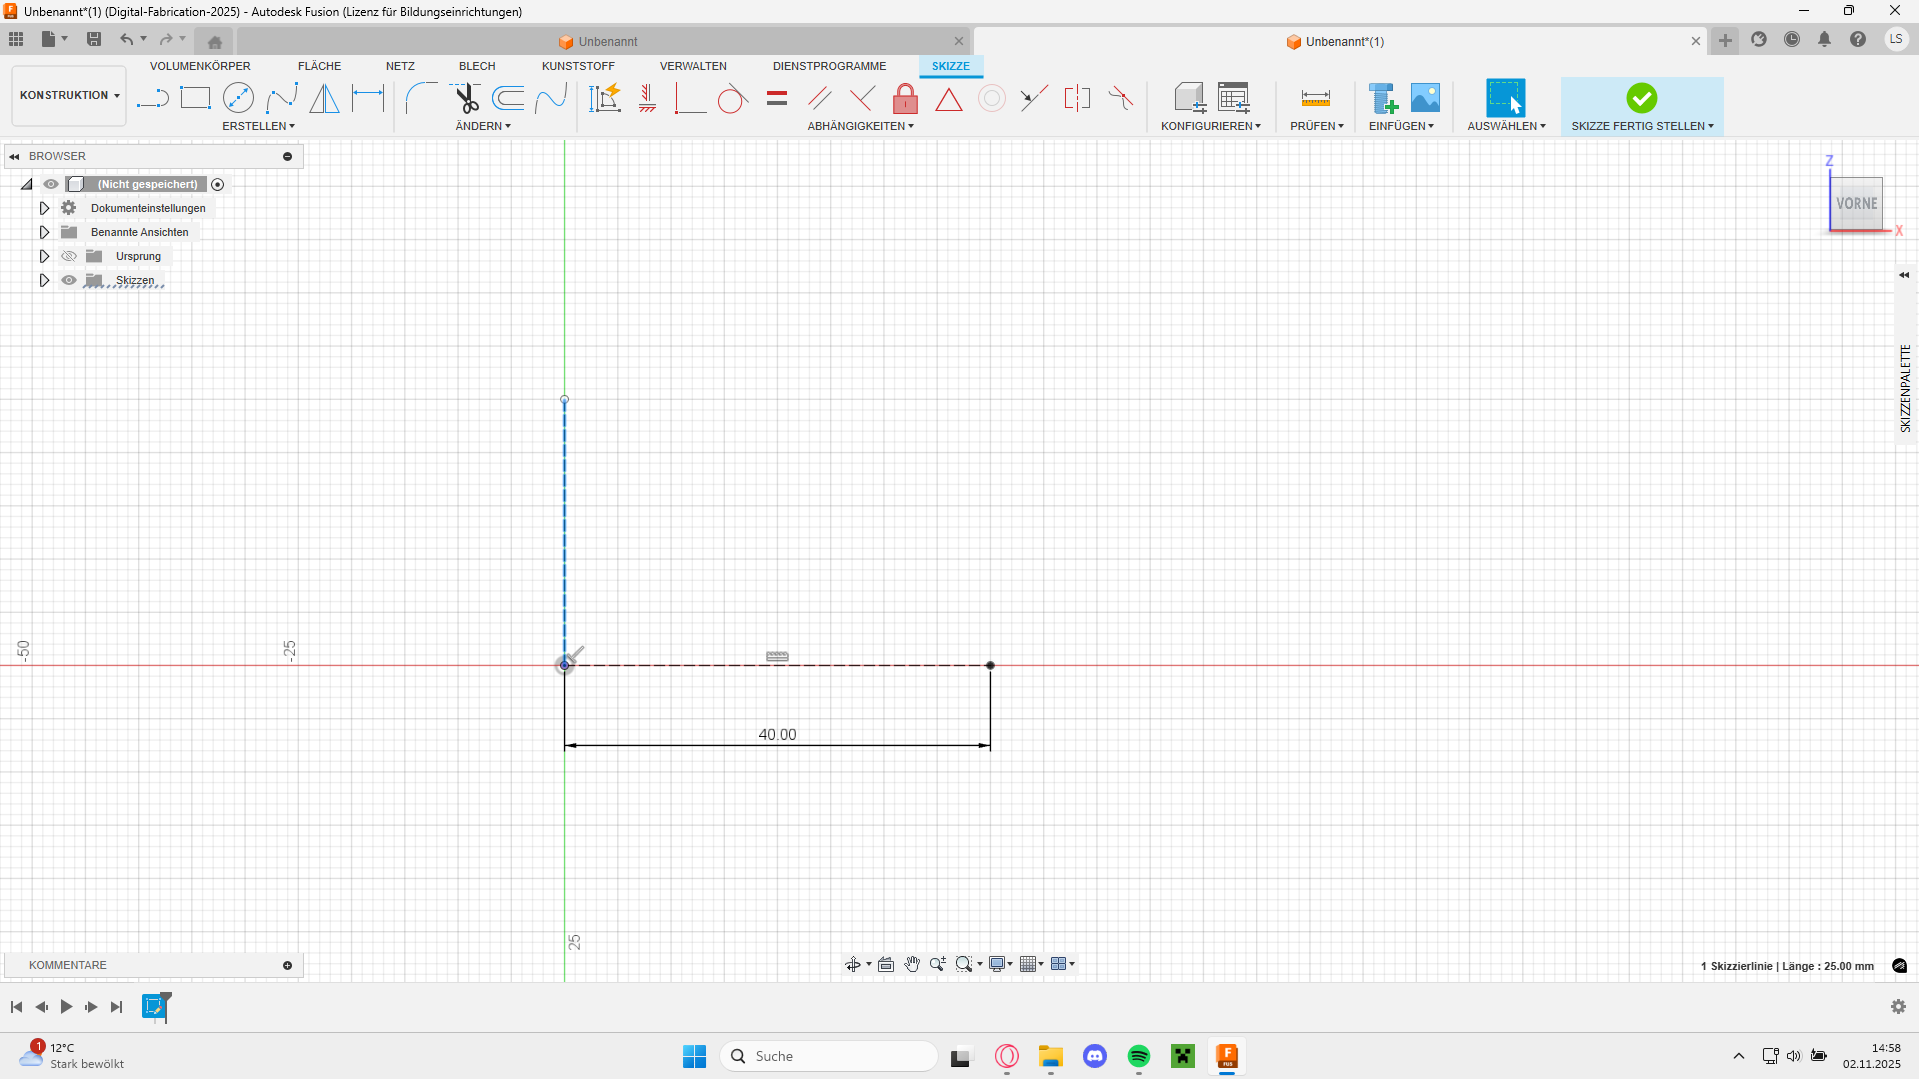The width and height of the screenshot is (1919, 1079).
Task: Expand the Dokumenteinstellungen tree node
Action: click(x=44, y=208)
